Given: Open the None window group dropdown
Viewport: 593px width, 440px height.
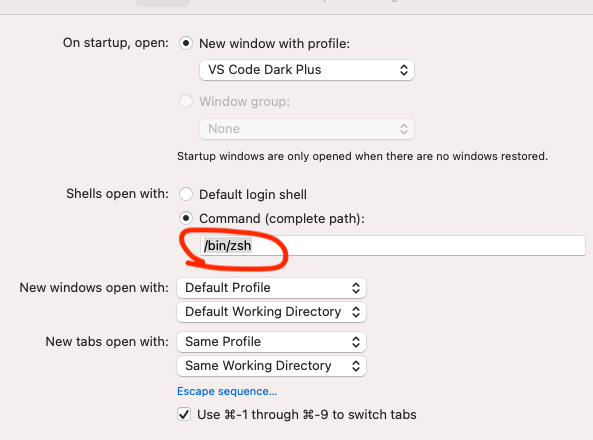Looking at the screenshot, I should [307, 129].
